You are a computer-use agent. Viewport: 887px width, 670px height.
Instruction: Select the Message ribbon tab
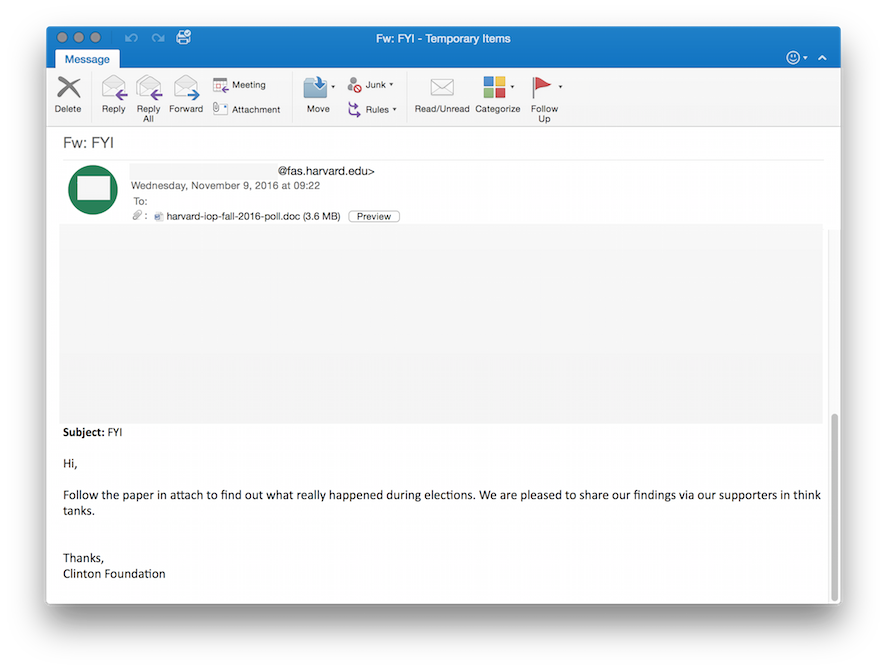[87, 59]
